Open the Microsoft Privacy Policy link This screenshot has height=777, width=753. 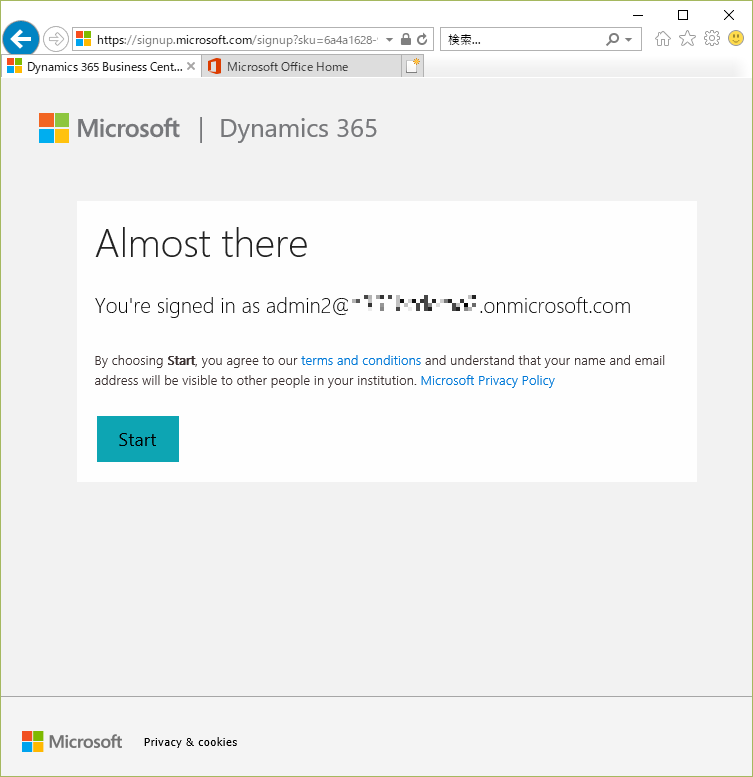click(487, 381)
